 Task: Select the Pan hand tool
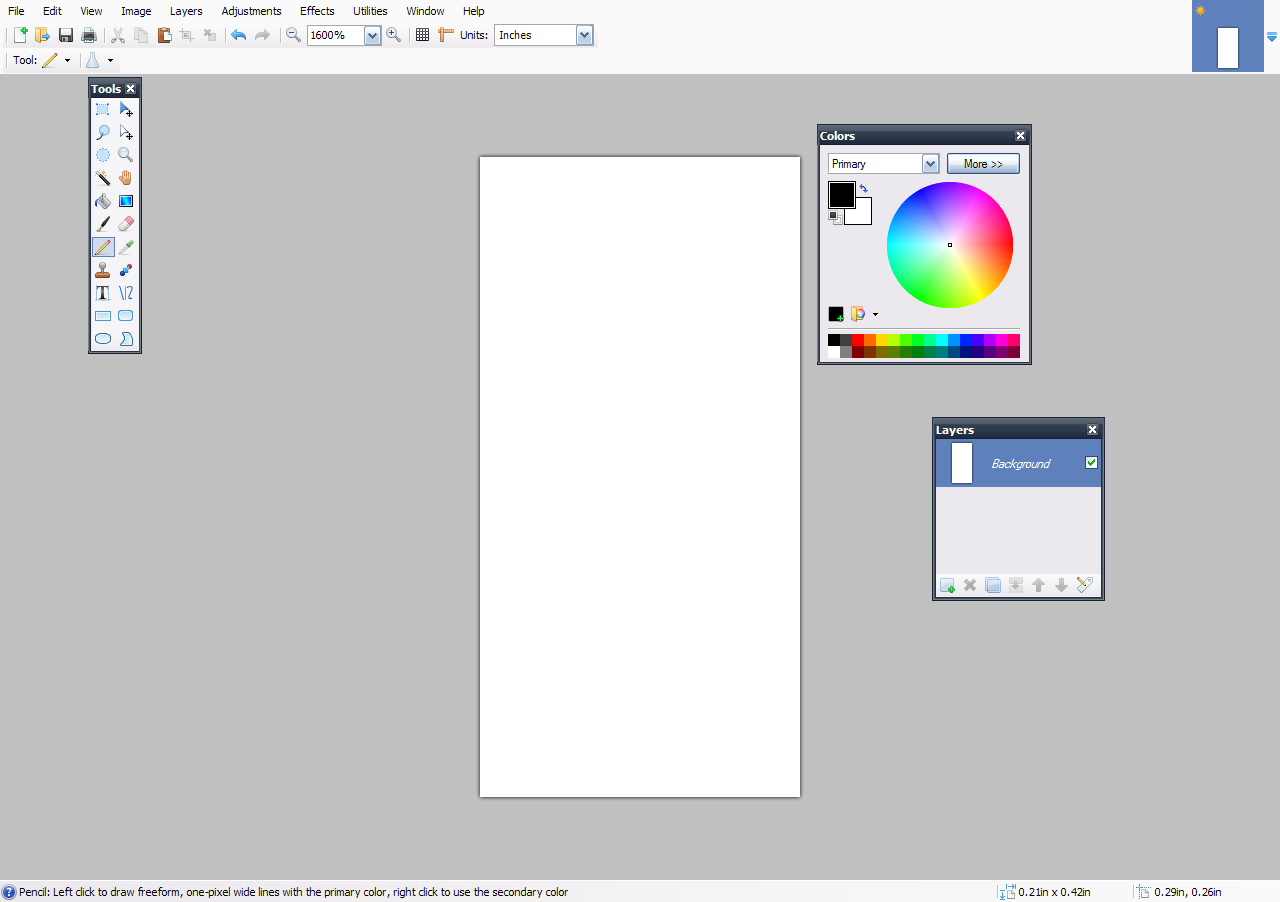pos(126,178)
